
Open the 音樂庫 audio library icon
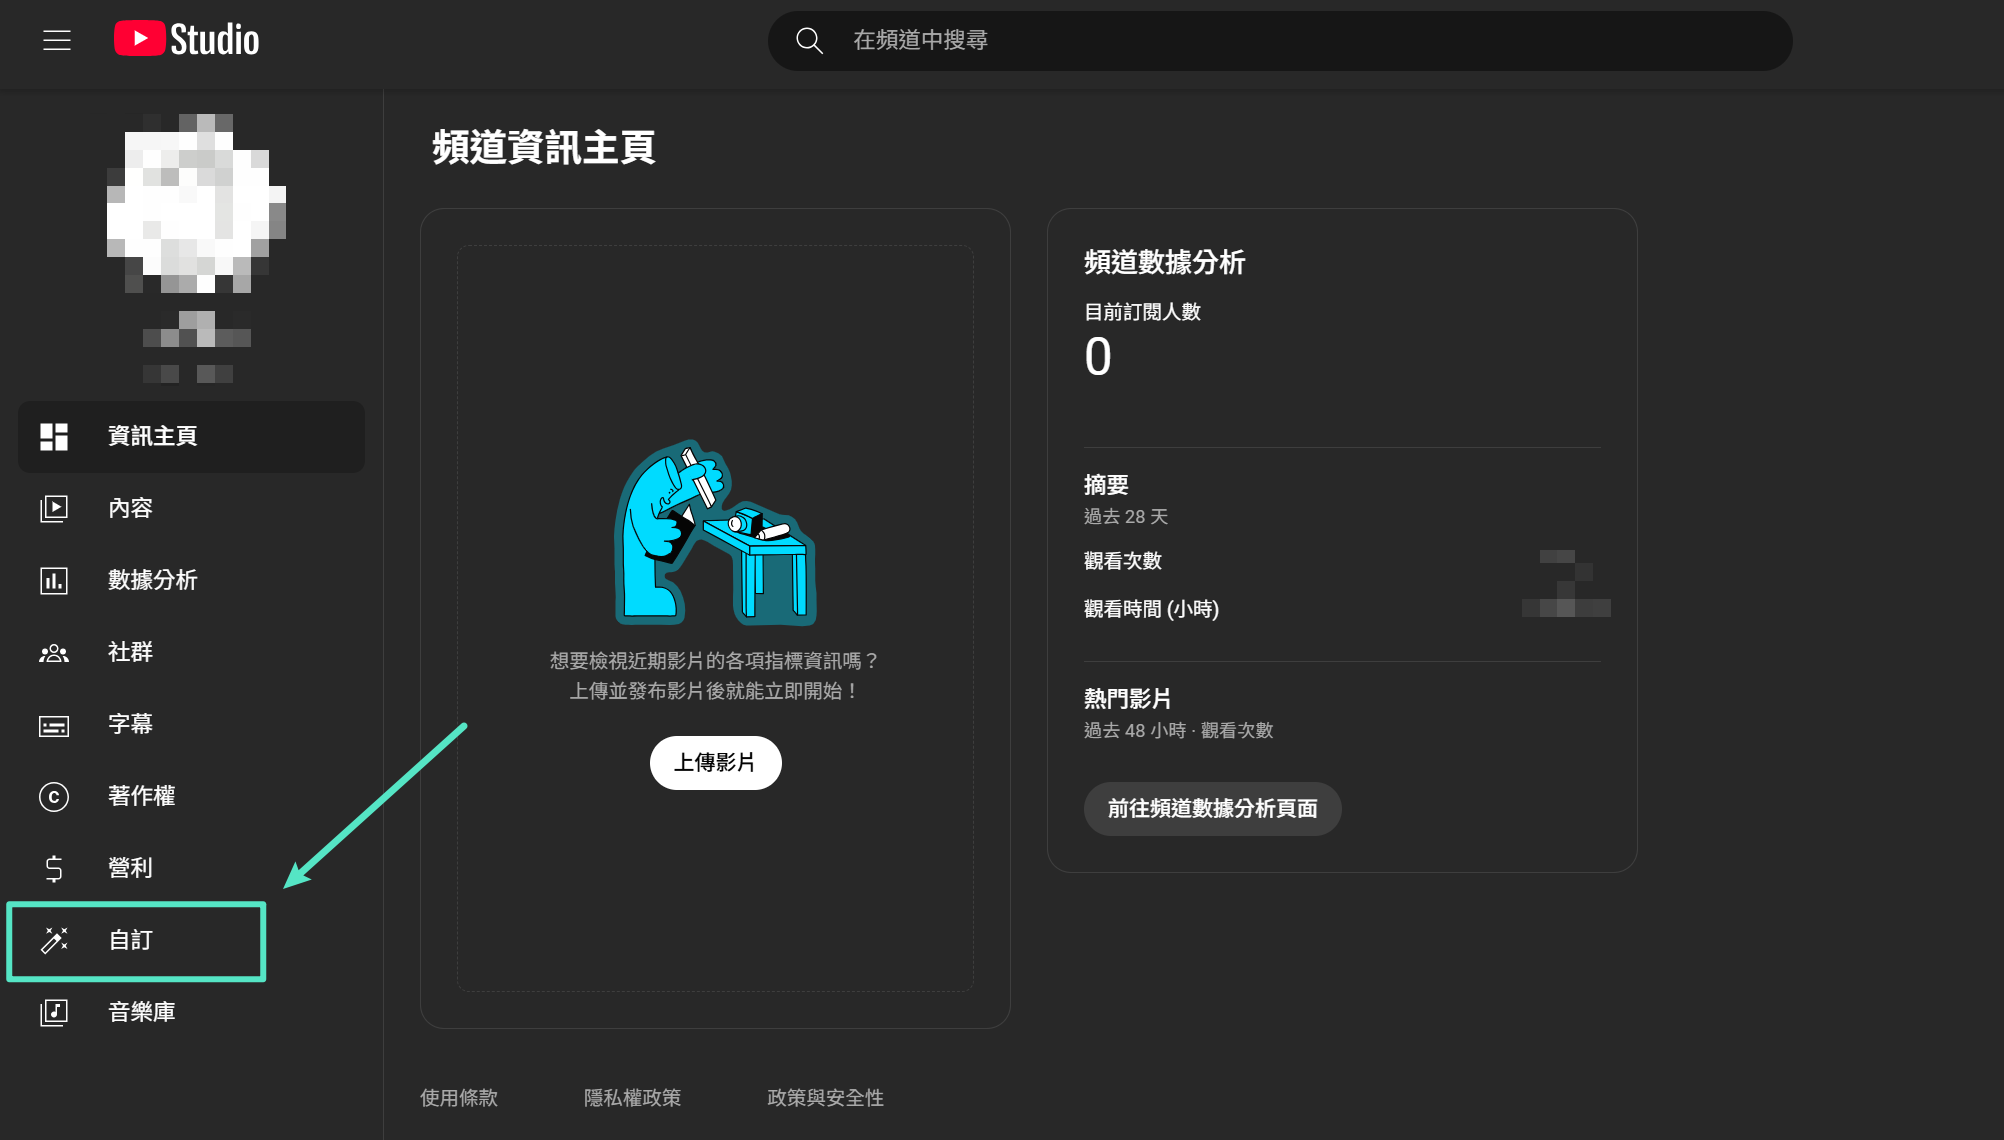click(54, 1011)
